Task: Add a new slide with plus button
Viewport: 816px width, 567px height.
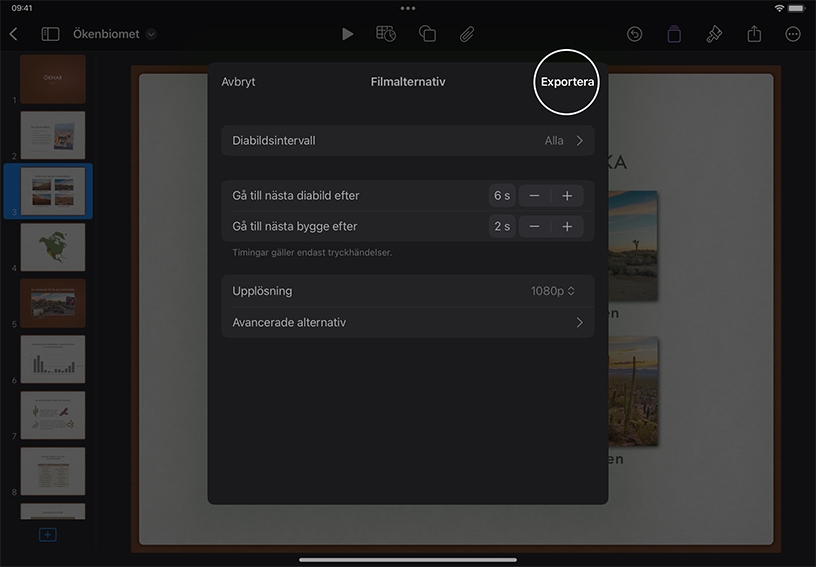Action: [47, 535]
